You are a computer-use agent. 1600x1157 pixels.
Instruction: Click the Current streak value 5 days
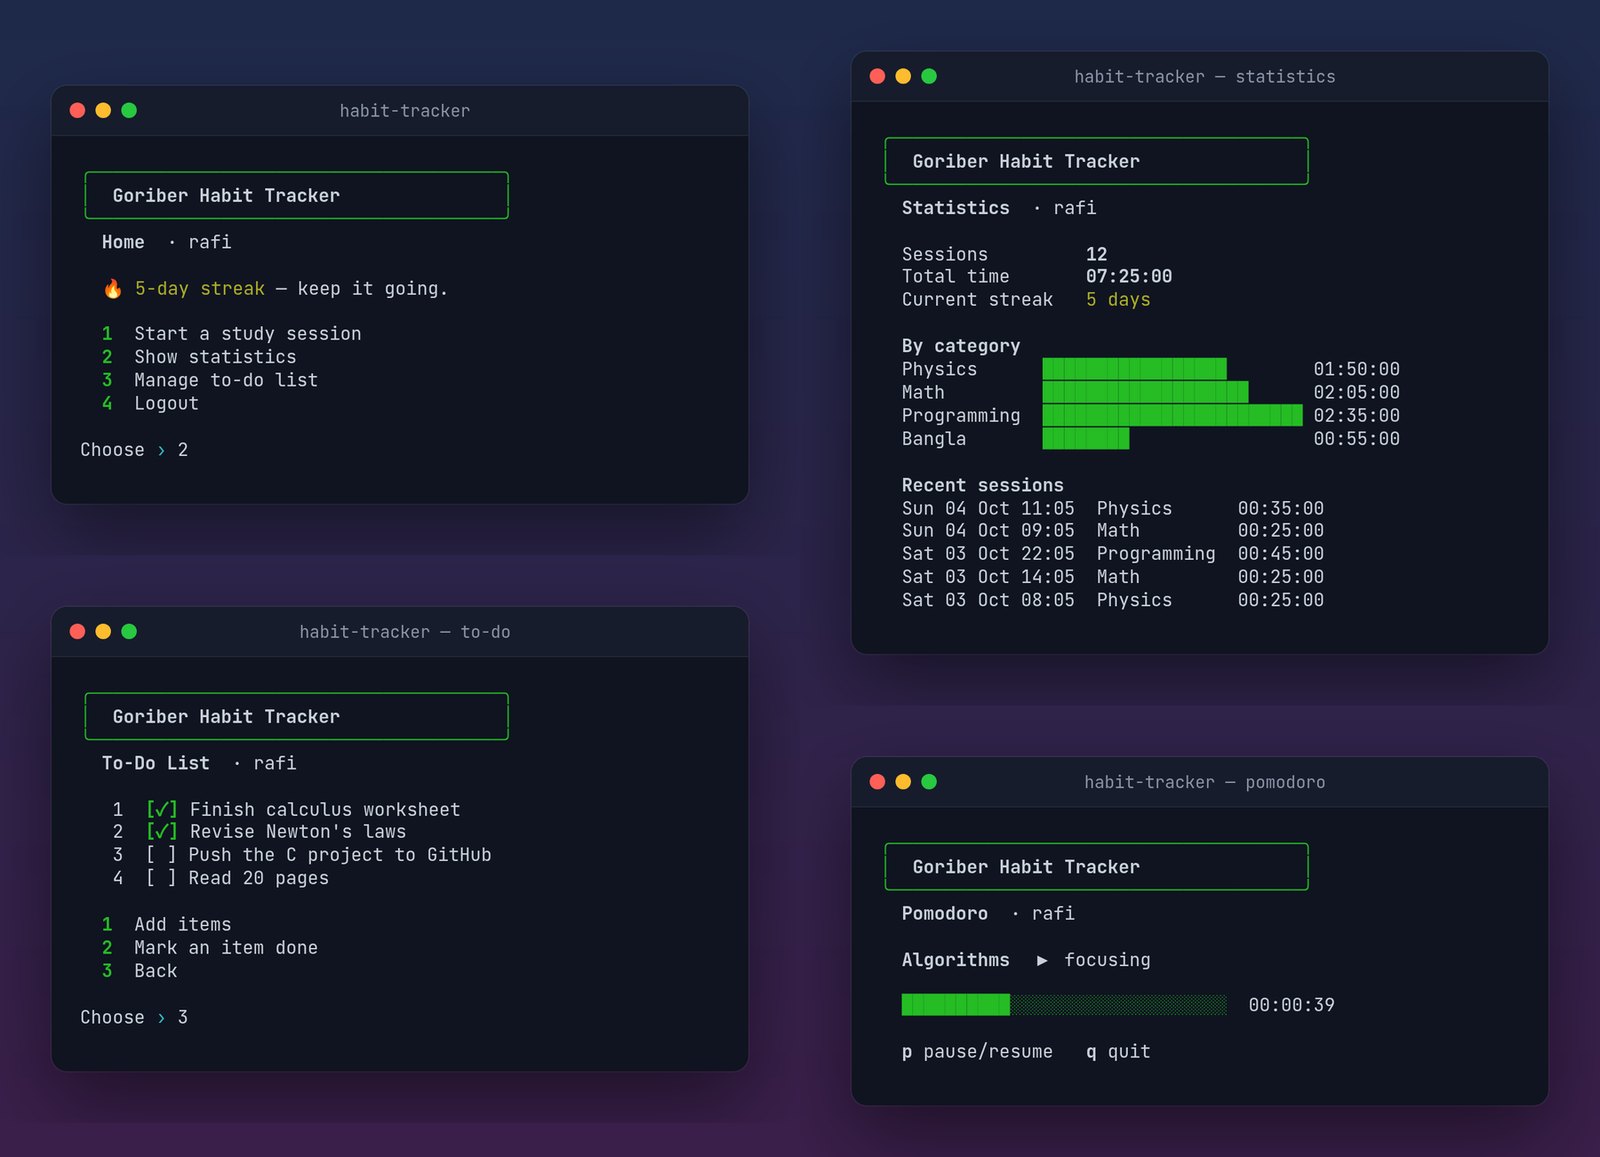pyautogui.click(x=1118, y=300)
